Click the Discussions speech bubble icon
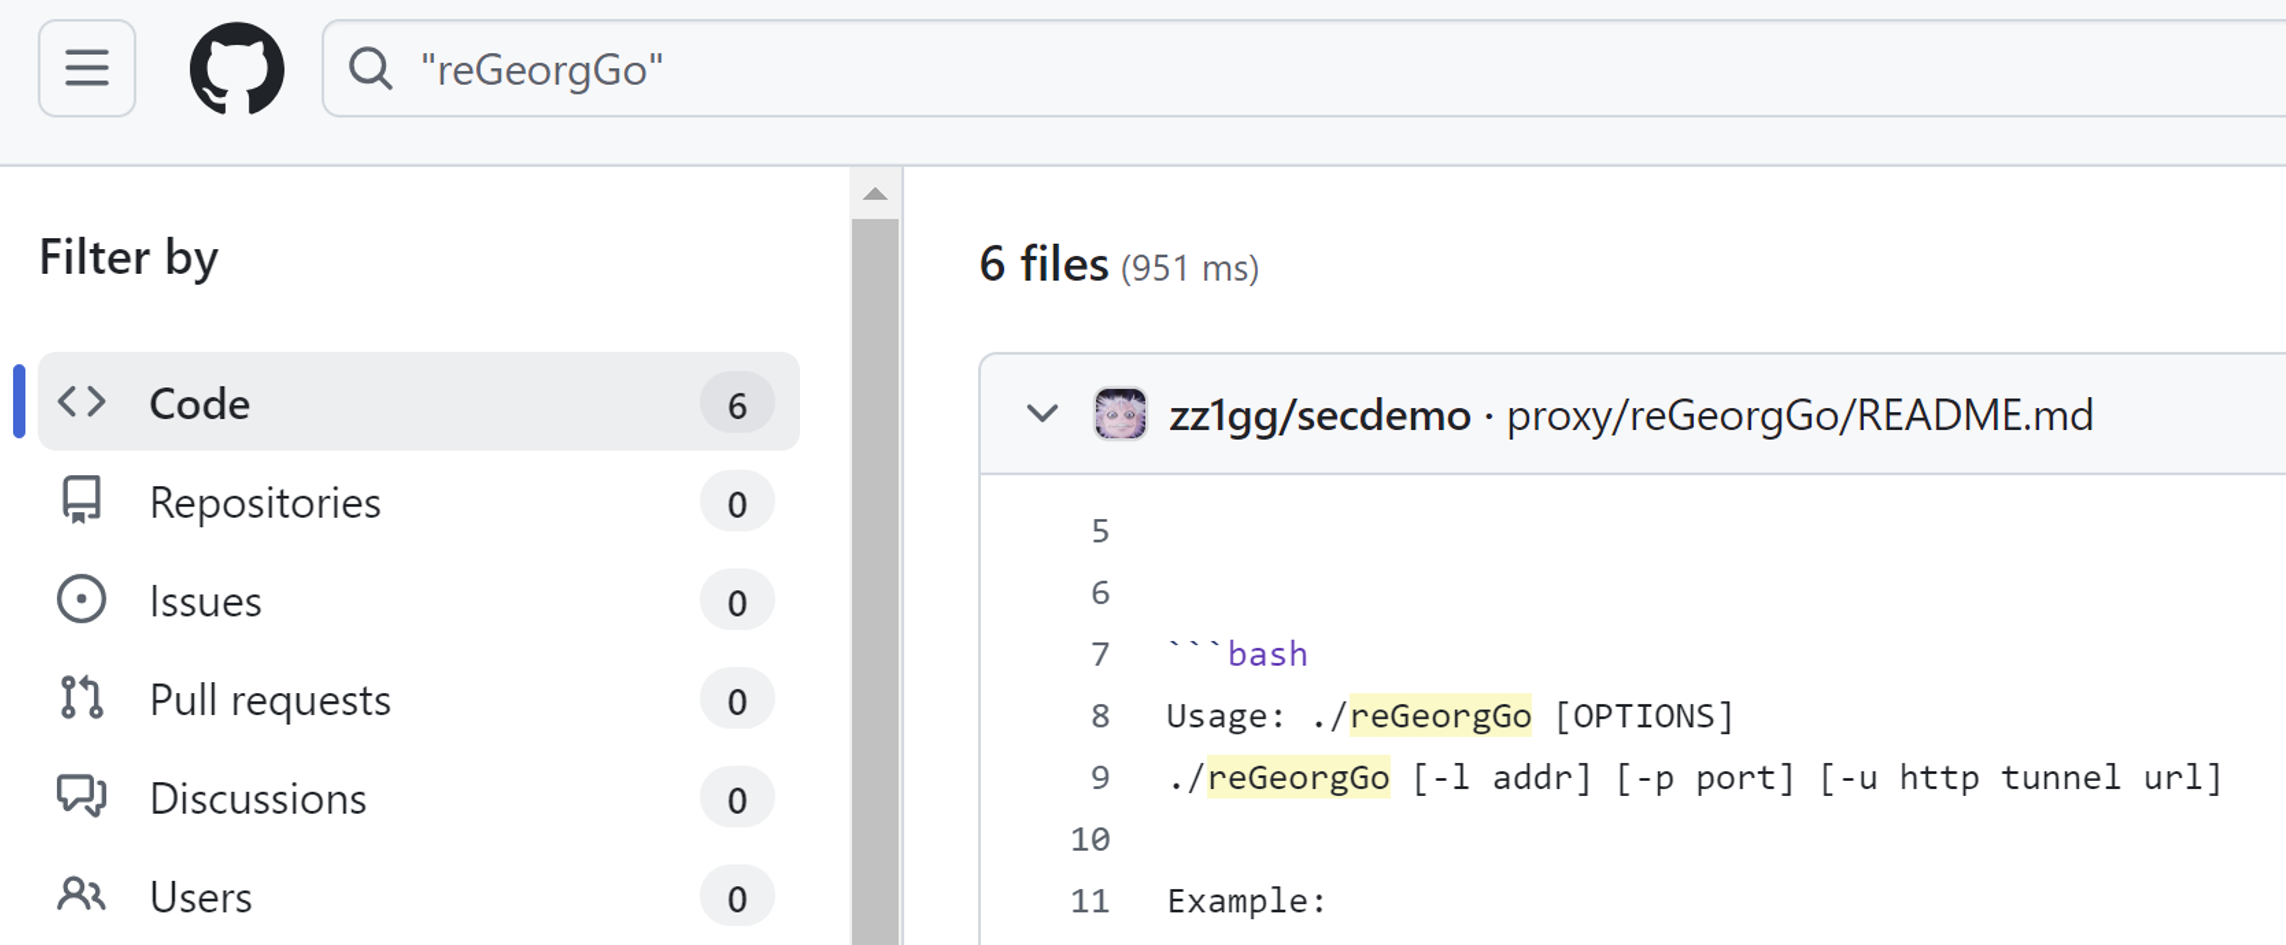The height and width of the screenshot is (945, 2286). click(81, 797)
